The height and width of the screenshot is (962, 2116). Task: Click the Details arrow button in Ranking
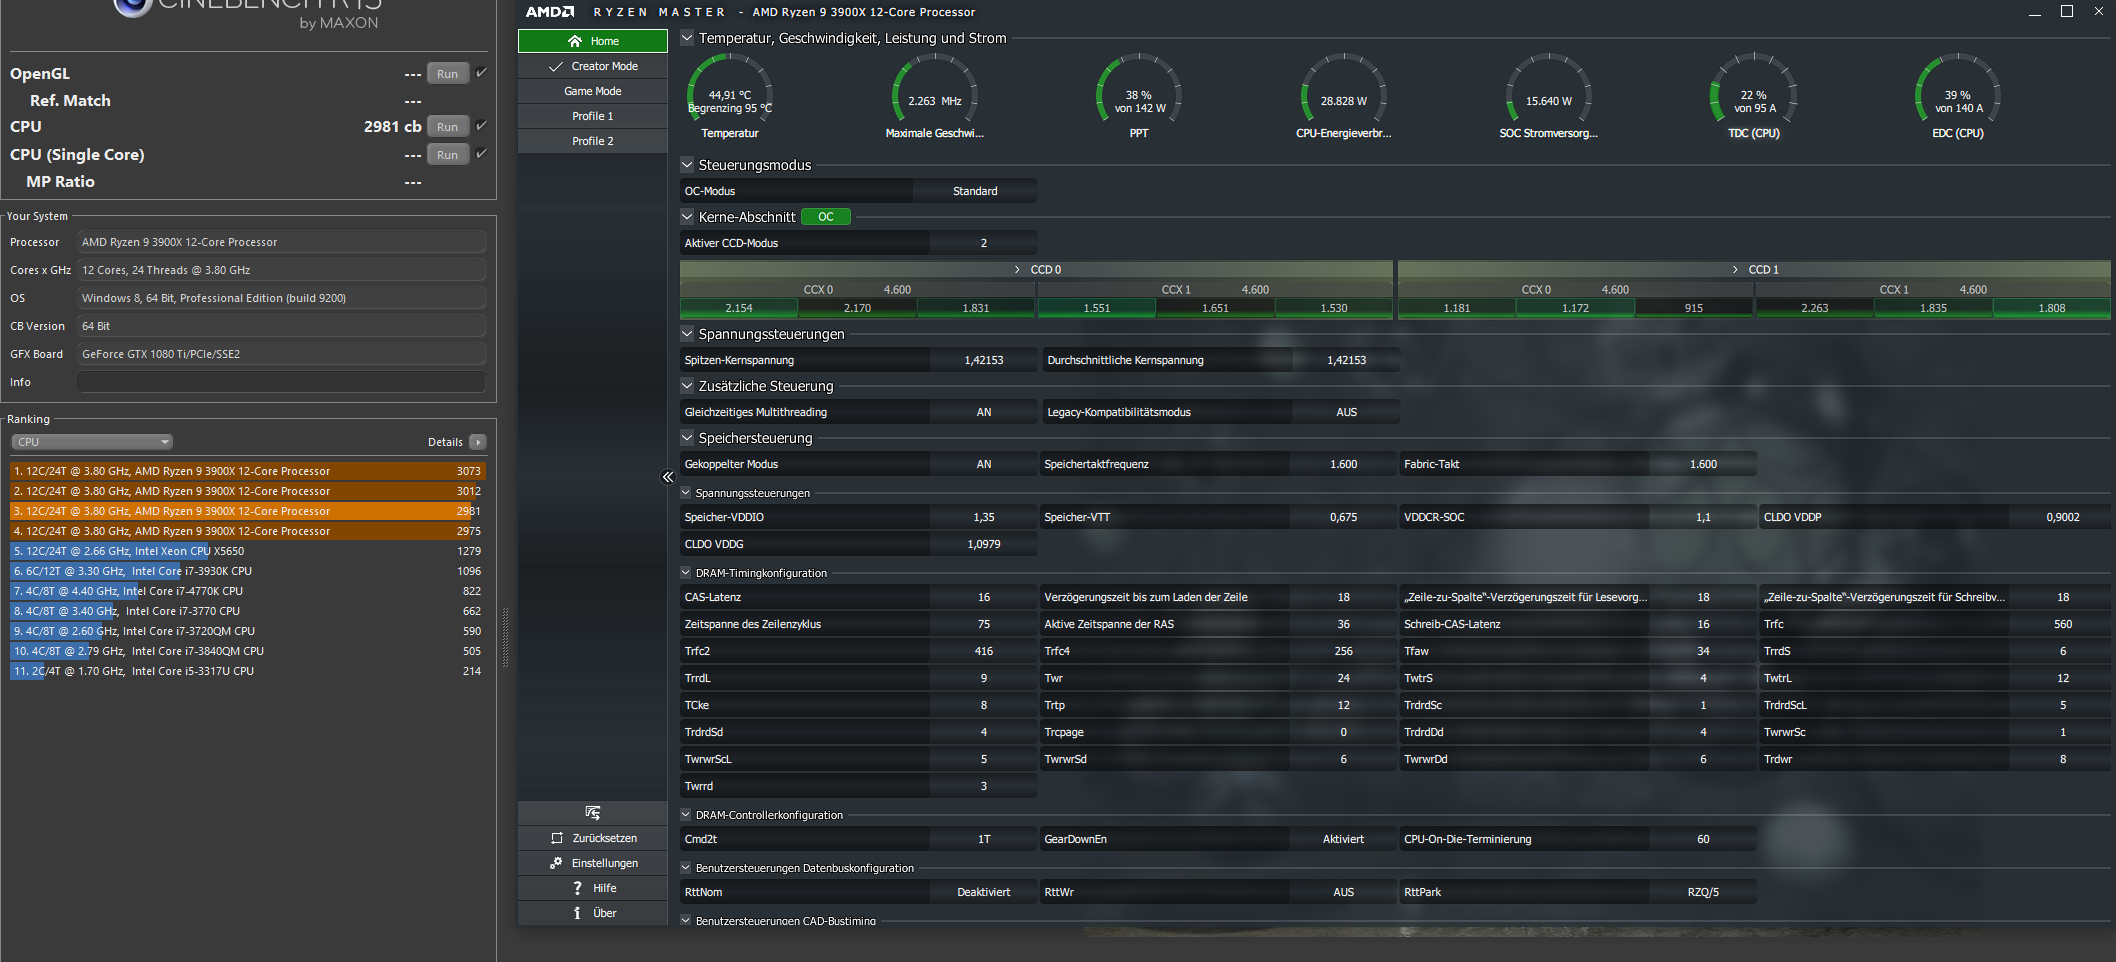(x=478, y=442)
